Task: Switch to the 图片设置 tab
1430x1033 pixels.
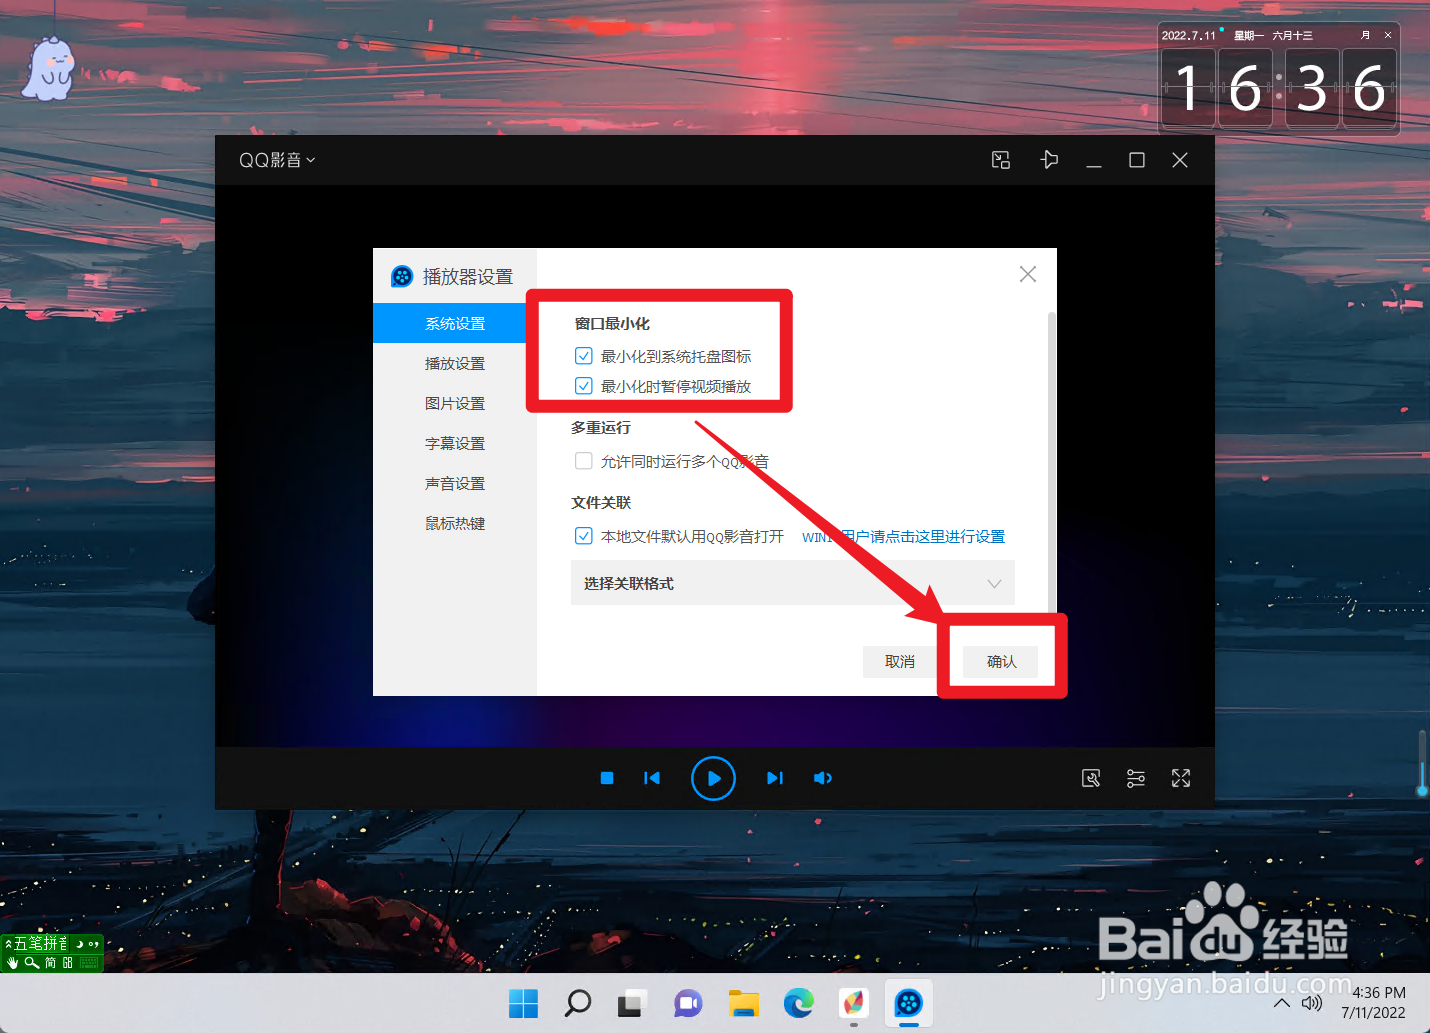Action: click(x=455, y=403)
